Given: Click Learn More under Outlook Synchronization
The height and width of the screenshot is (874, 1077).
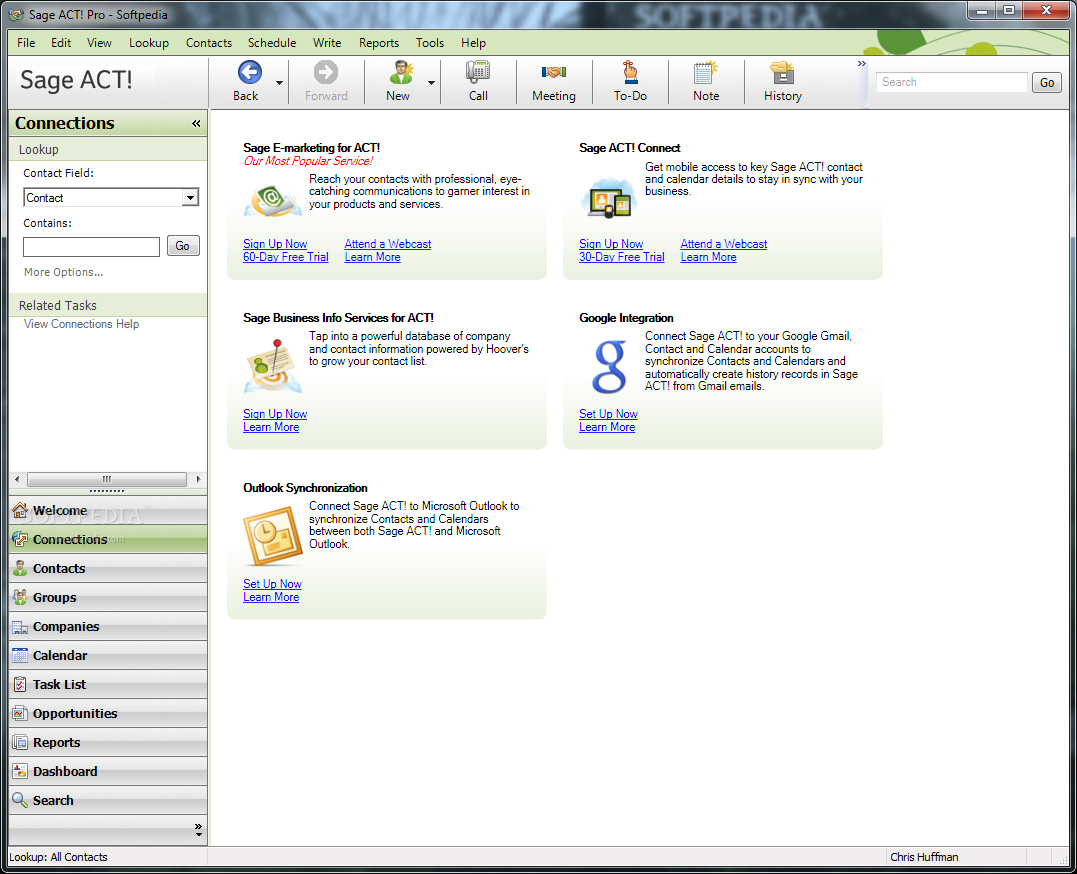Looking at the screenshot, I should (271, 597).
